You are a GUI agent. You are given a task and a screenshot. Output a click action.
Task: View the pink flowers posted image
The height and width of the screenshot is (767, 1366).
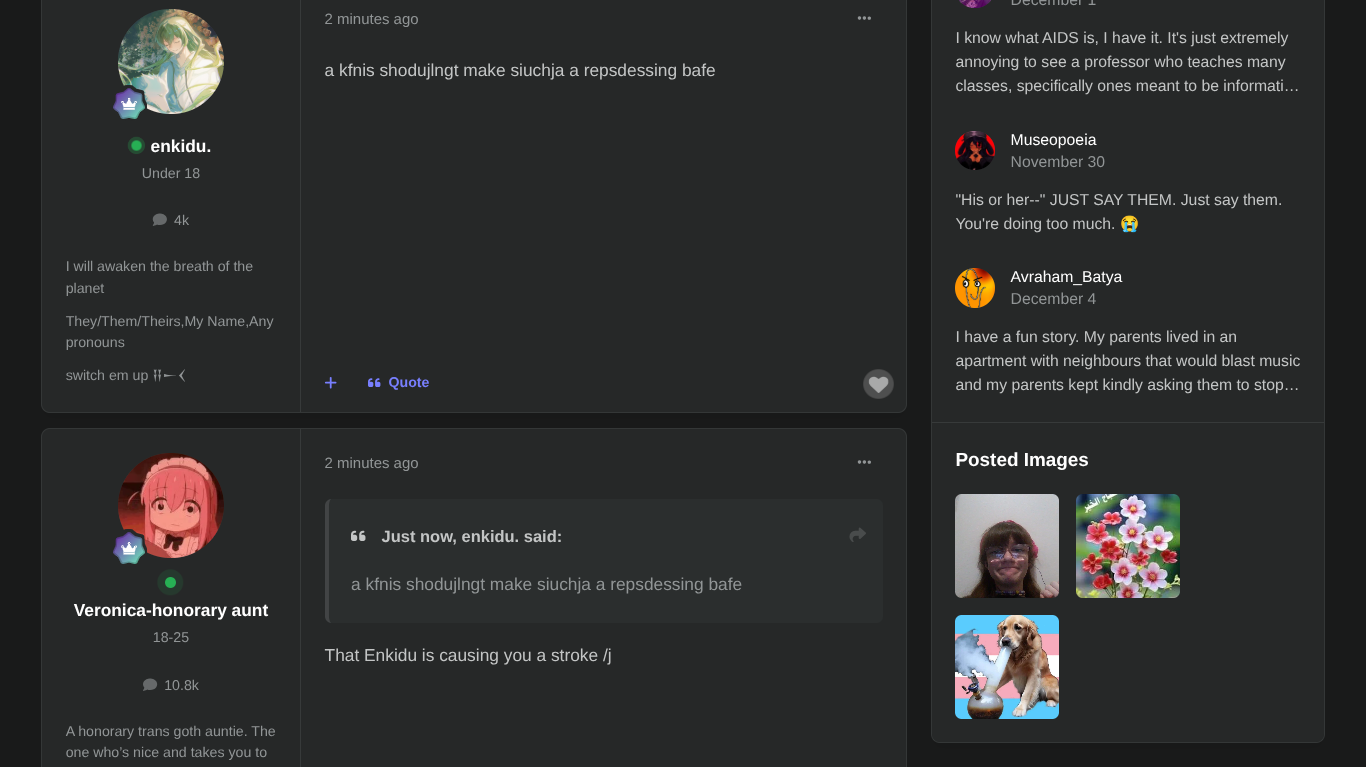1128,546
